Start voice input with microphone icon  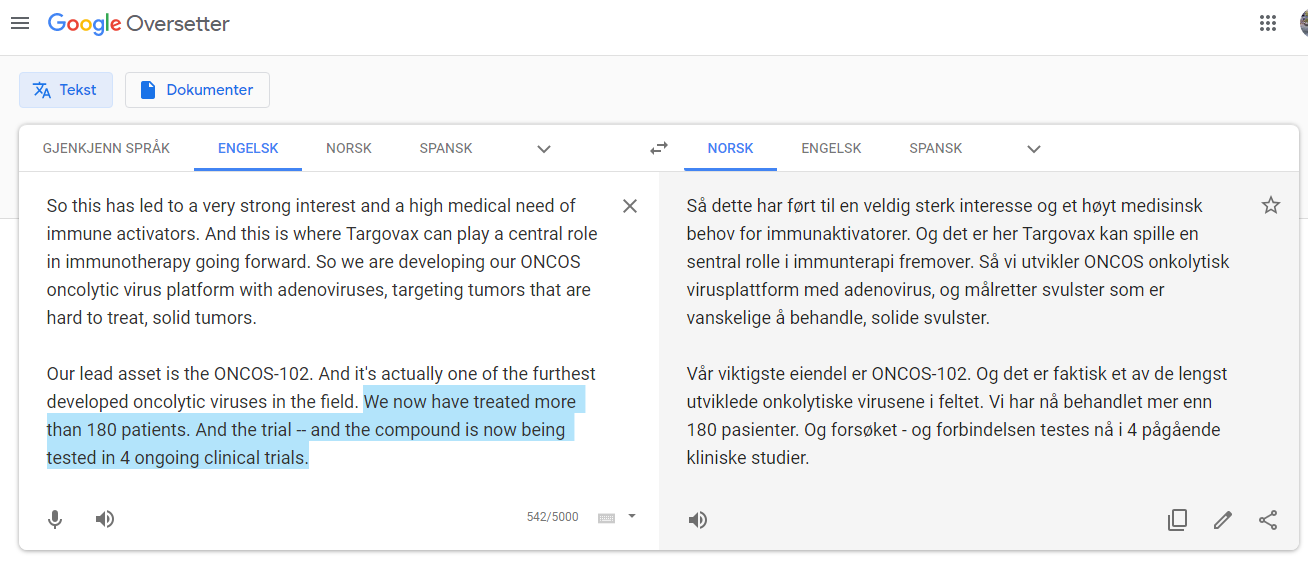pyautogui.click(x=55, y=519)
